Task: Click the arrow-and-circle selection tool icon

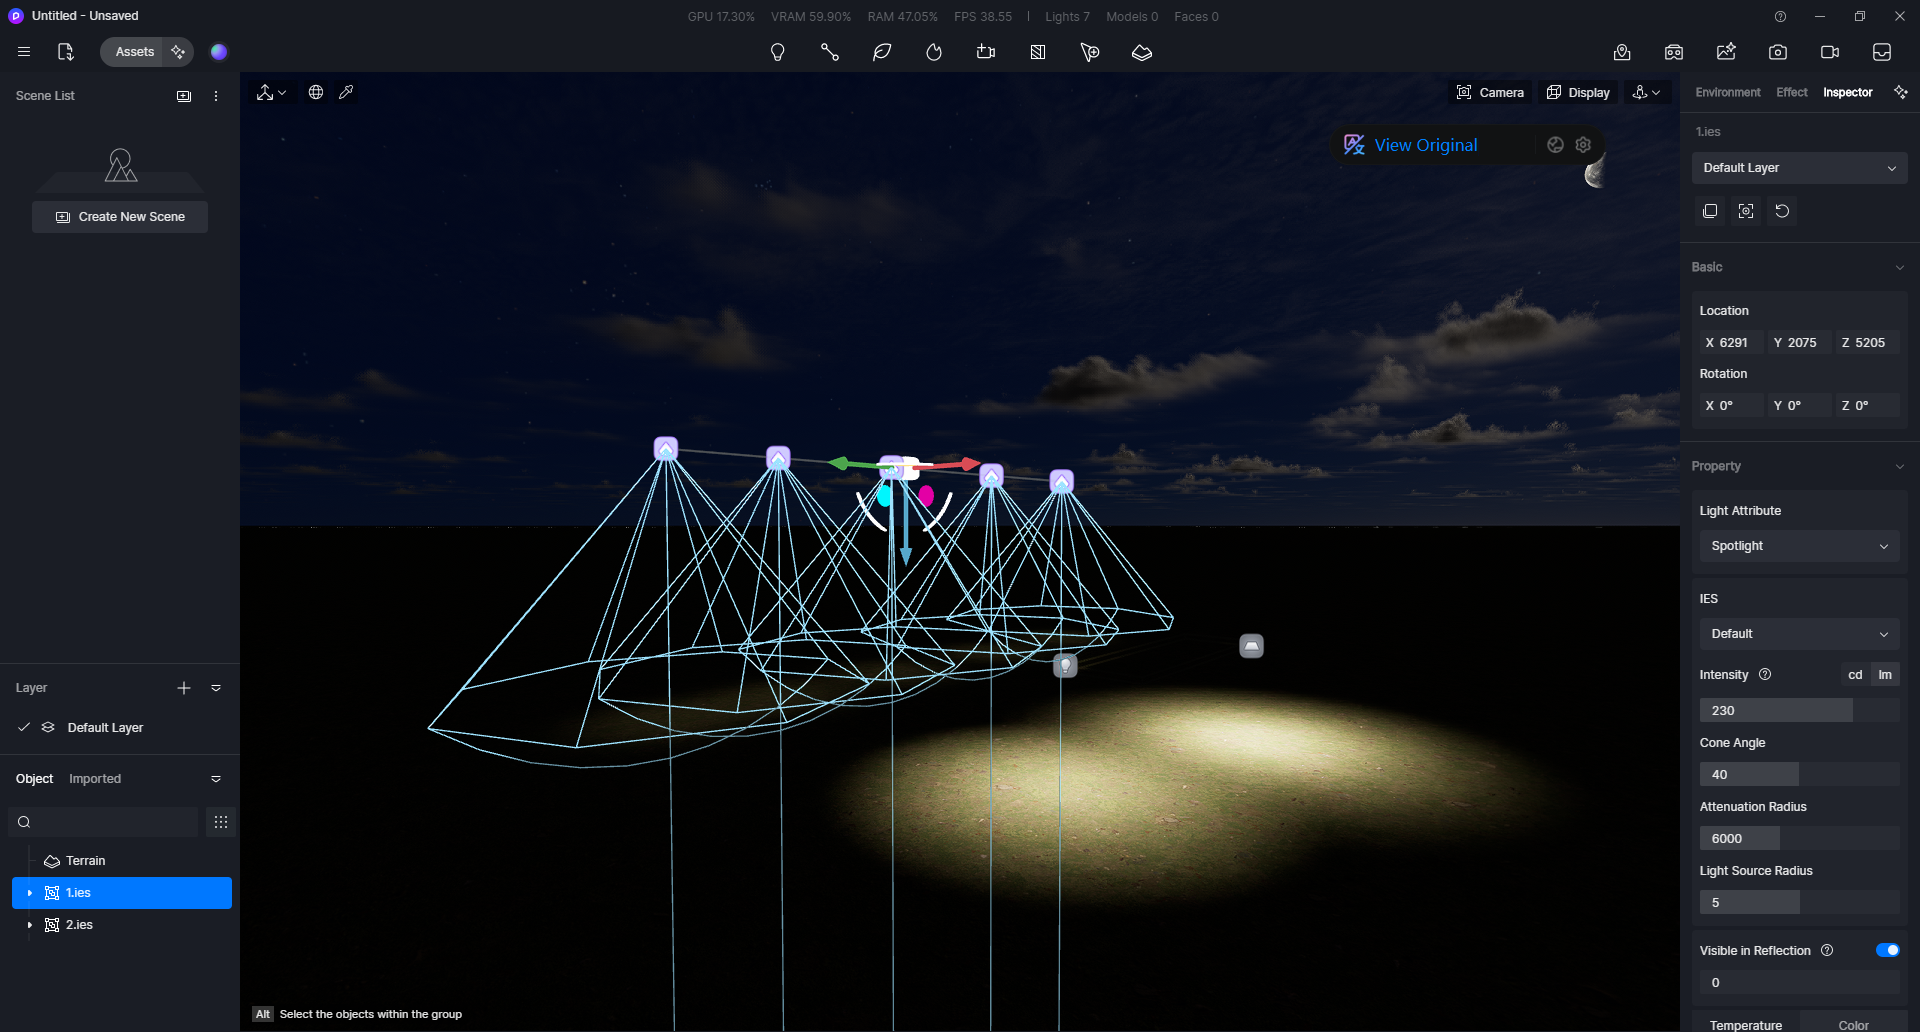Action: click(x=1090, y=52)
